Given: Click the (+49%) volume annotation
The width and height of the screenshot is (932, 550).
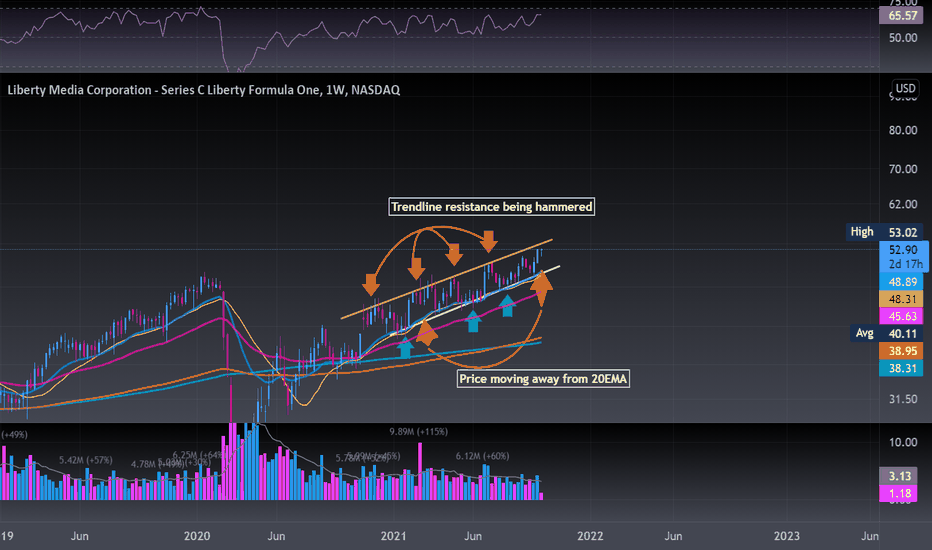Looking at the screenshot, I should pos(14,435).
